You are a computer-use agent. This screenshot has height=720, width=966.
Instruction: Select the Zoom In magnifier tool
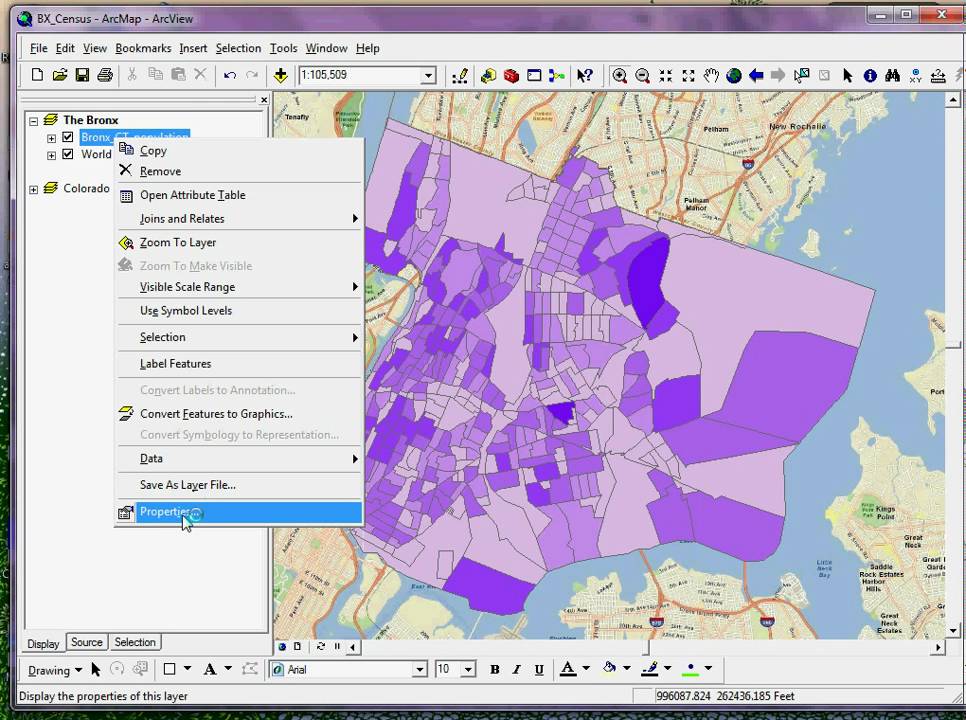tap(620, 75)
